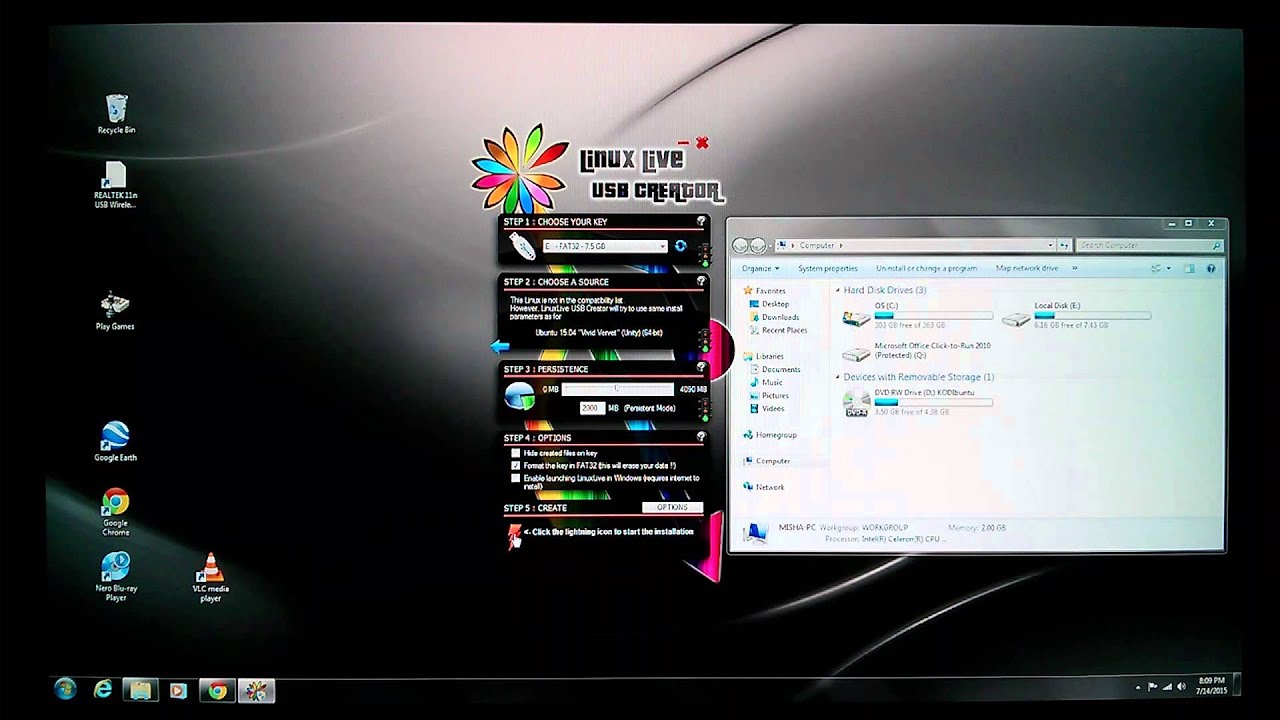1280x720 pixels.
Task: Select the Recycle Bin desktop icon
Action: [116, 114]
